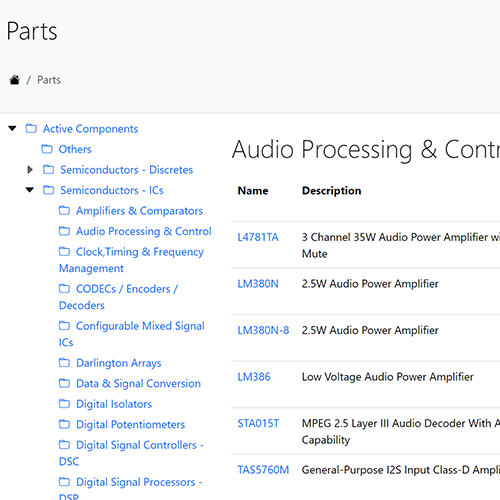Click folder icon beside Digital Potentiometers
Viewport: 500px width, 500px height.
click(64, 424)
